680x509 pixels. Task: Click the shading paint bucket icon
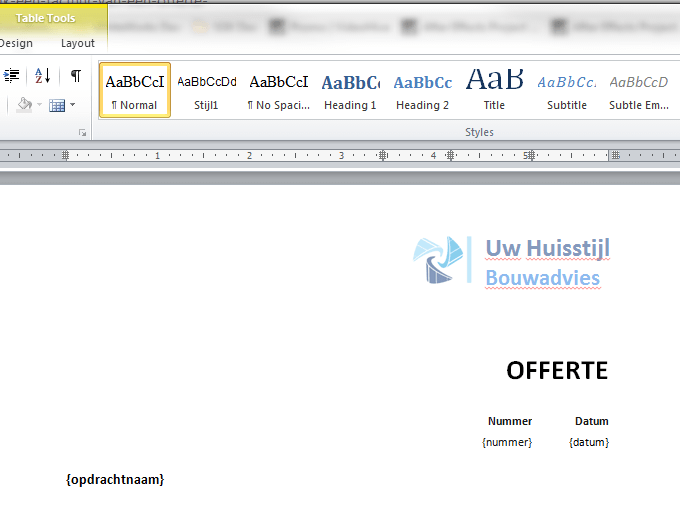click(x=24, y=104)
